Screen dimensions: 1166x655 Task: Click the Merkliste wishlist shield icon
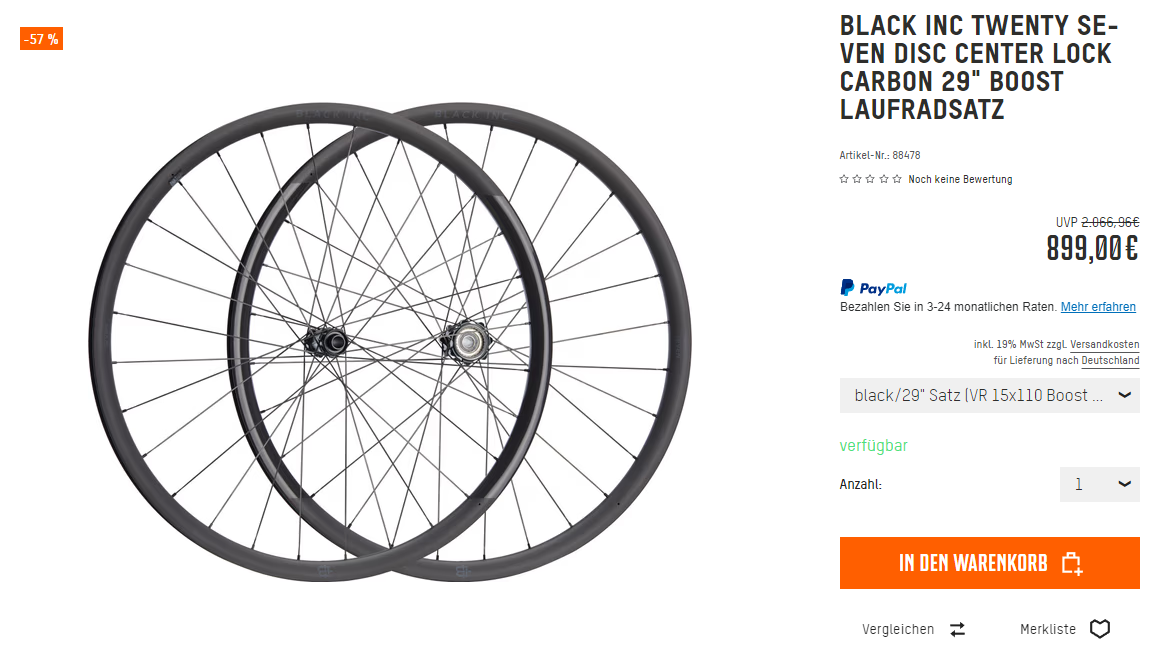point(1100,629)
